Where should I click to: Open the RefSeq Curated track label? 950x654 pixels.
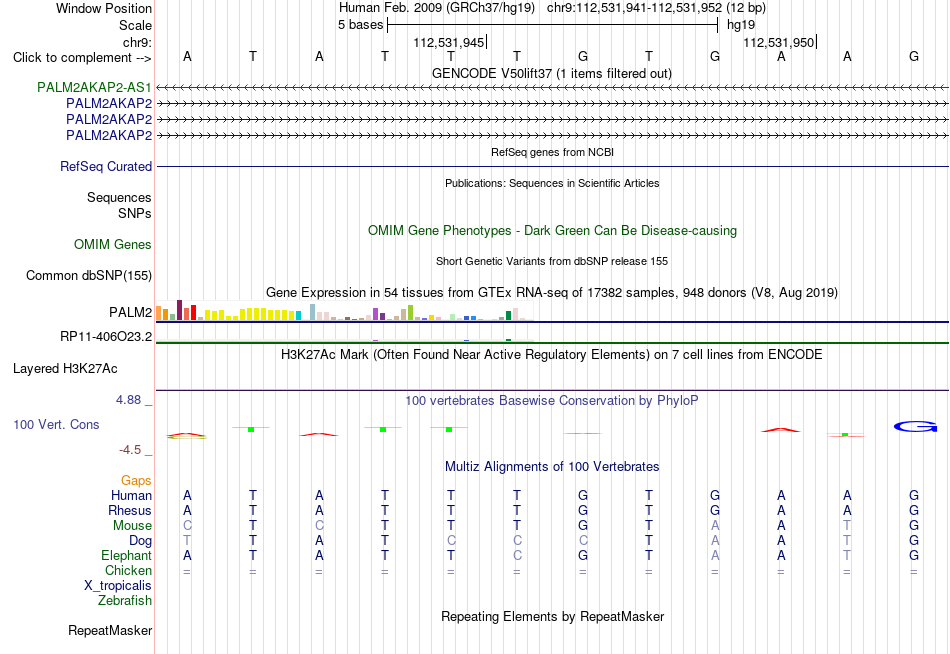(x=106, y=166)
